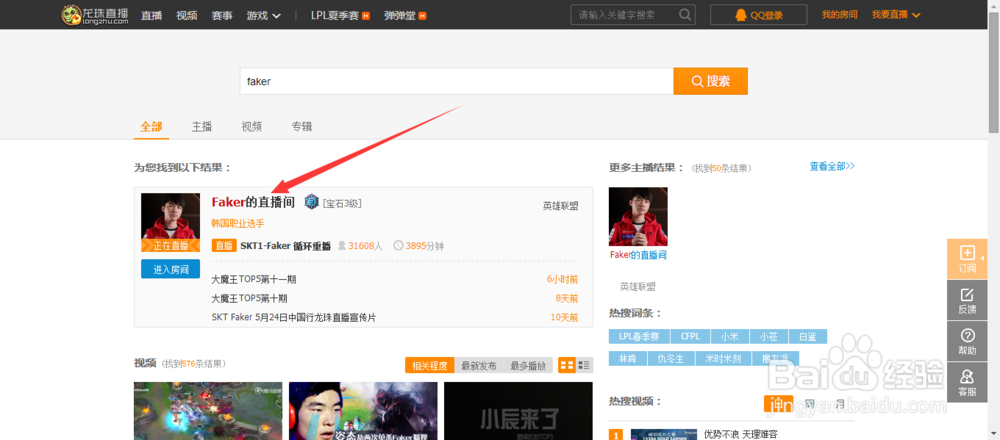Open LPL夏季赛 in the top navigation

(x=335, y=15)
